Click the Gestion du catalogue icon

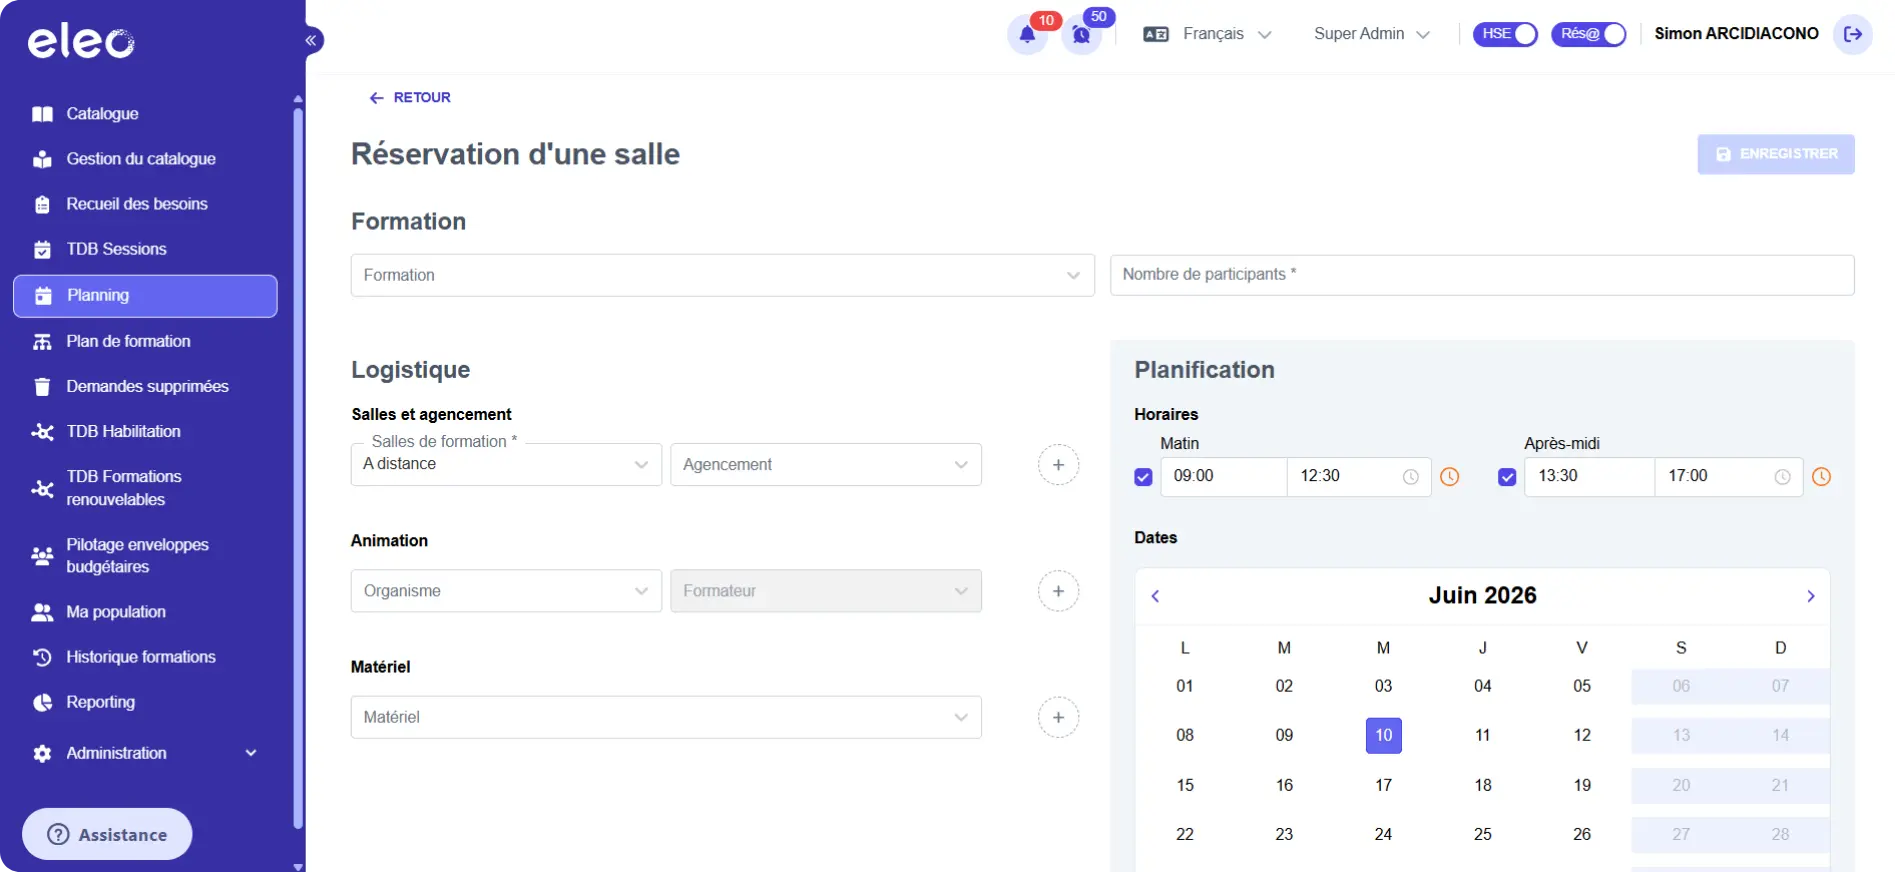42,159
